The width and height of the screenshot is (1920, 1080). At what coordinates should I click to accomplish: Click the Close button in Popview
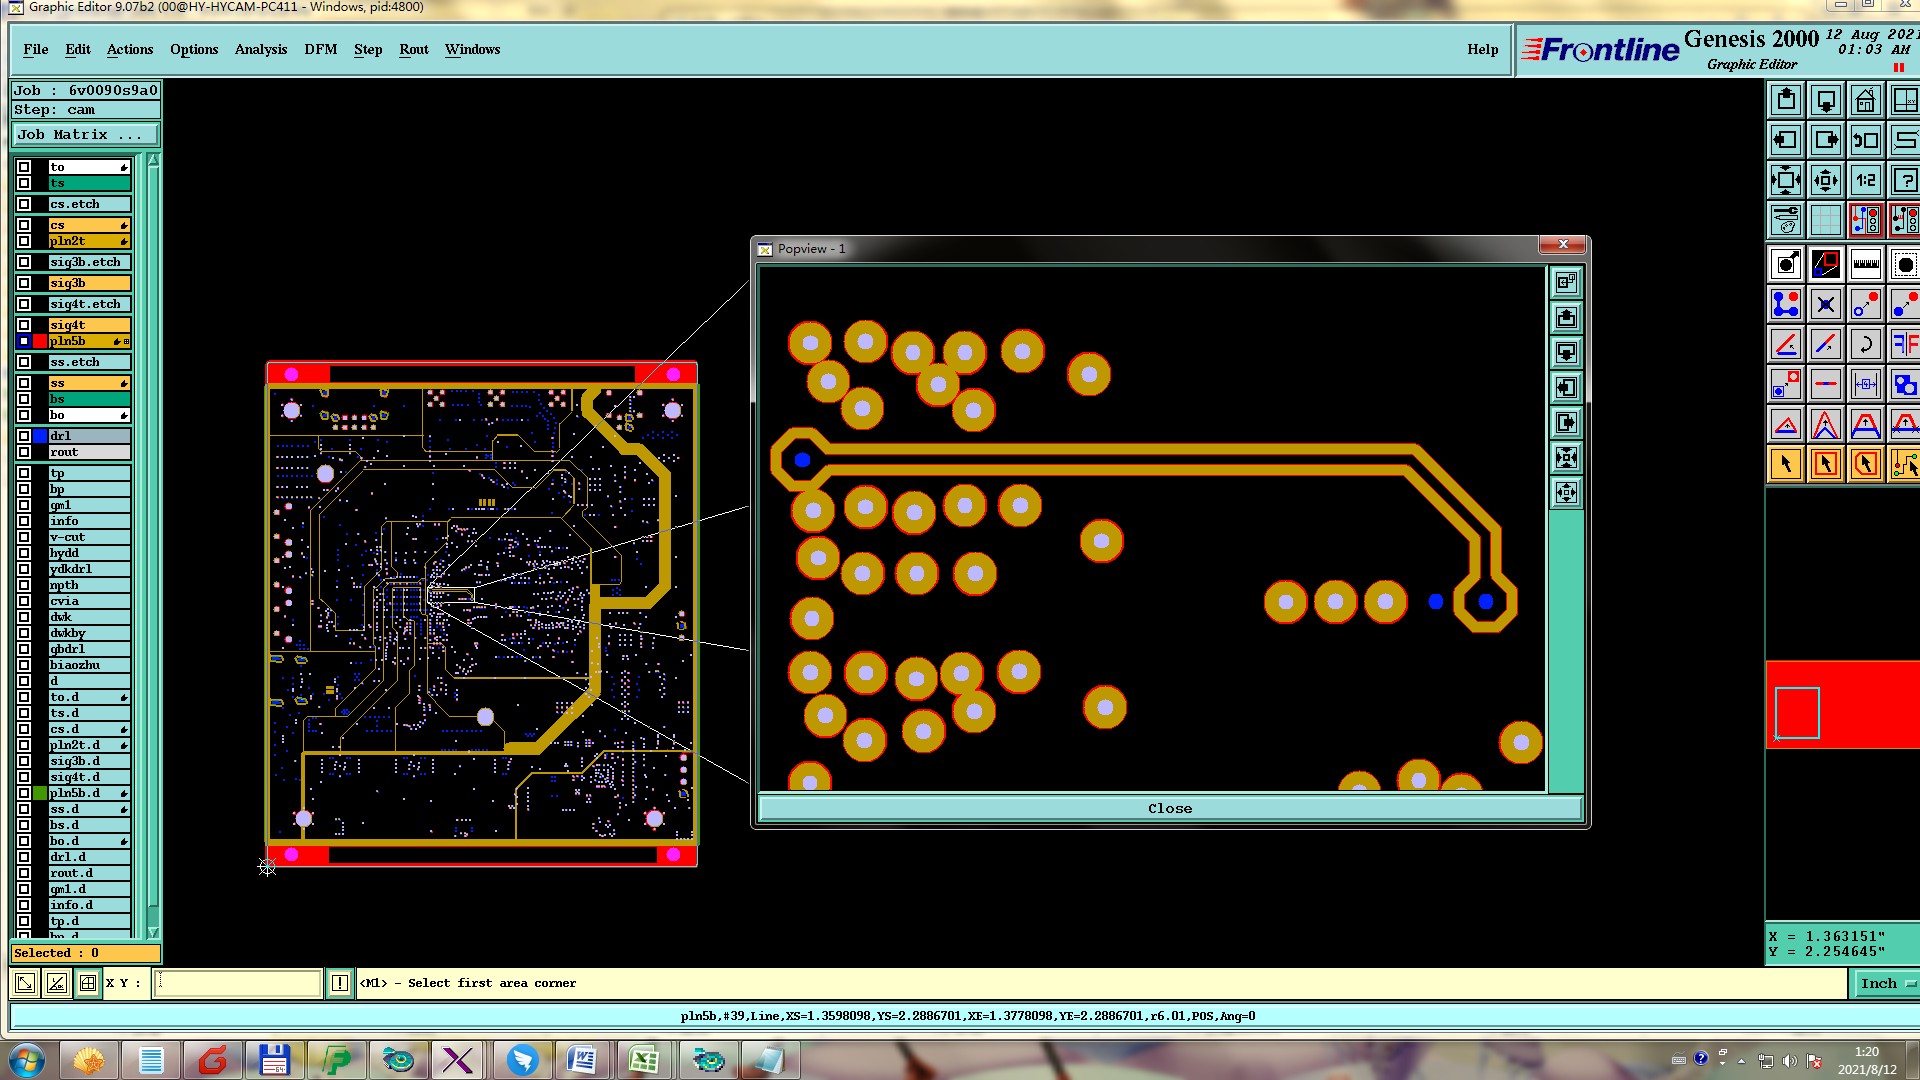1169,808
